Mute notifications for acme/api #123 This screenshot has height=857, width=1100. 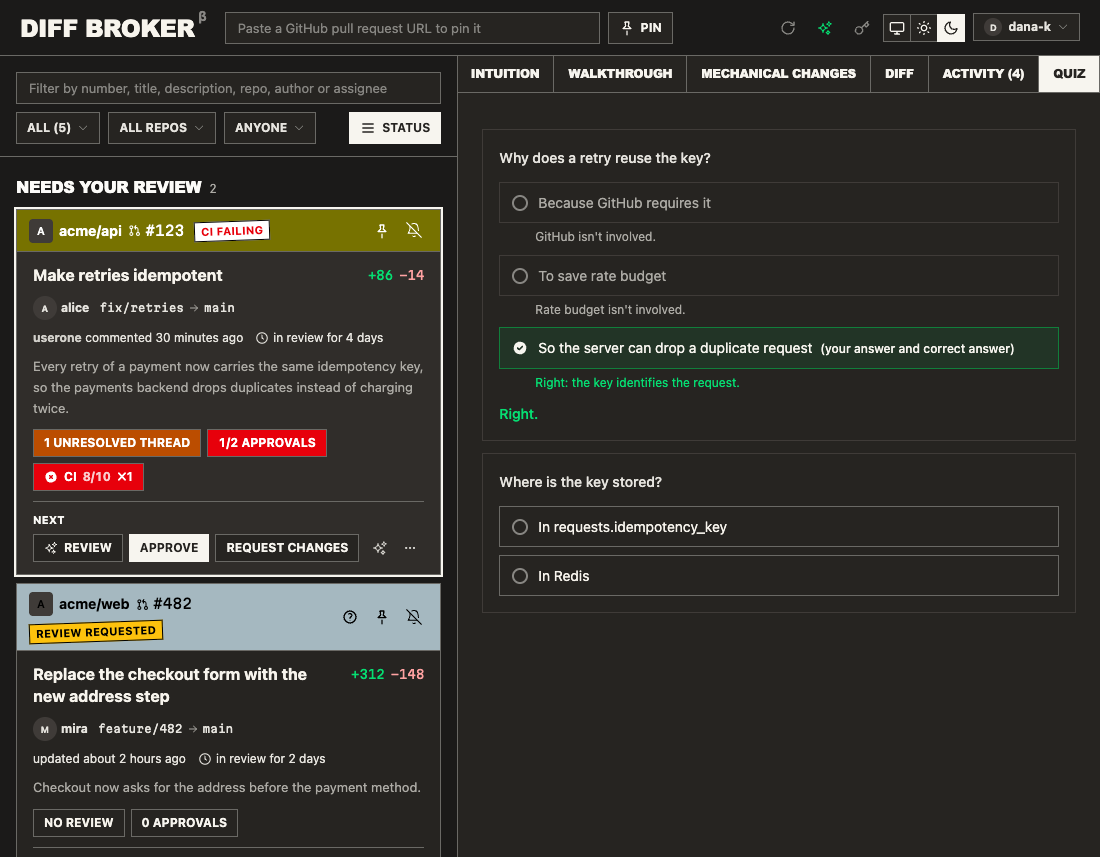pos(414,231)
